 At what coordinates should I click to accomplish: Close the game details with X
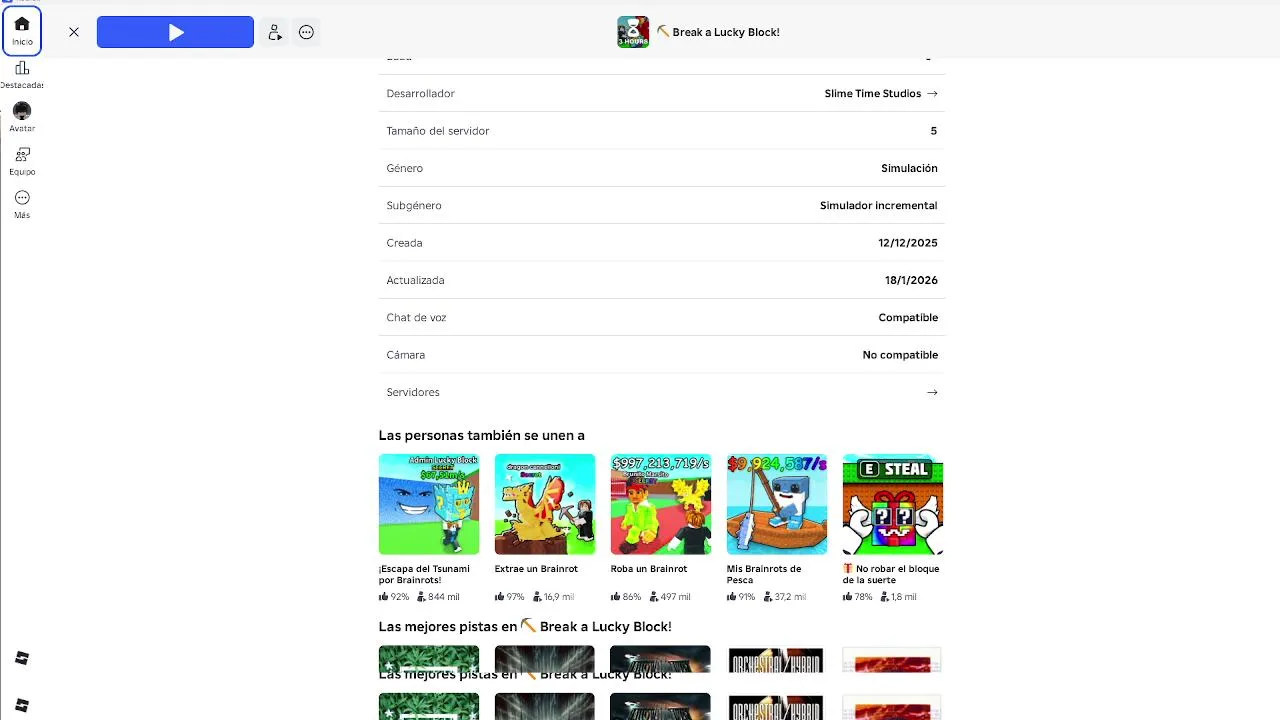[74, 32]
